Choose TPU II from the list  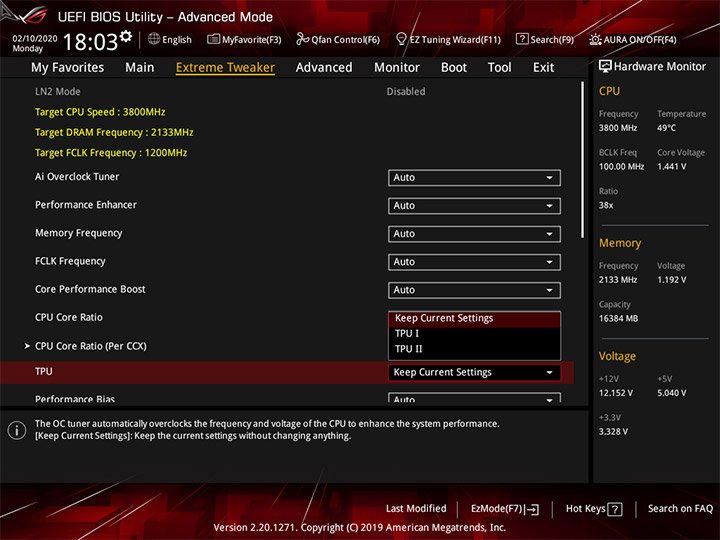coord(474,349)
